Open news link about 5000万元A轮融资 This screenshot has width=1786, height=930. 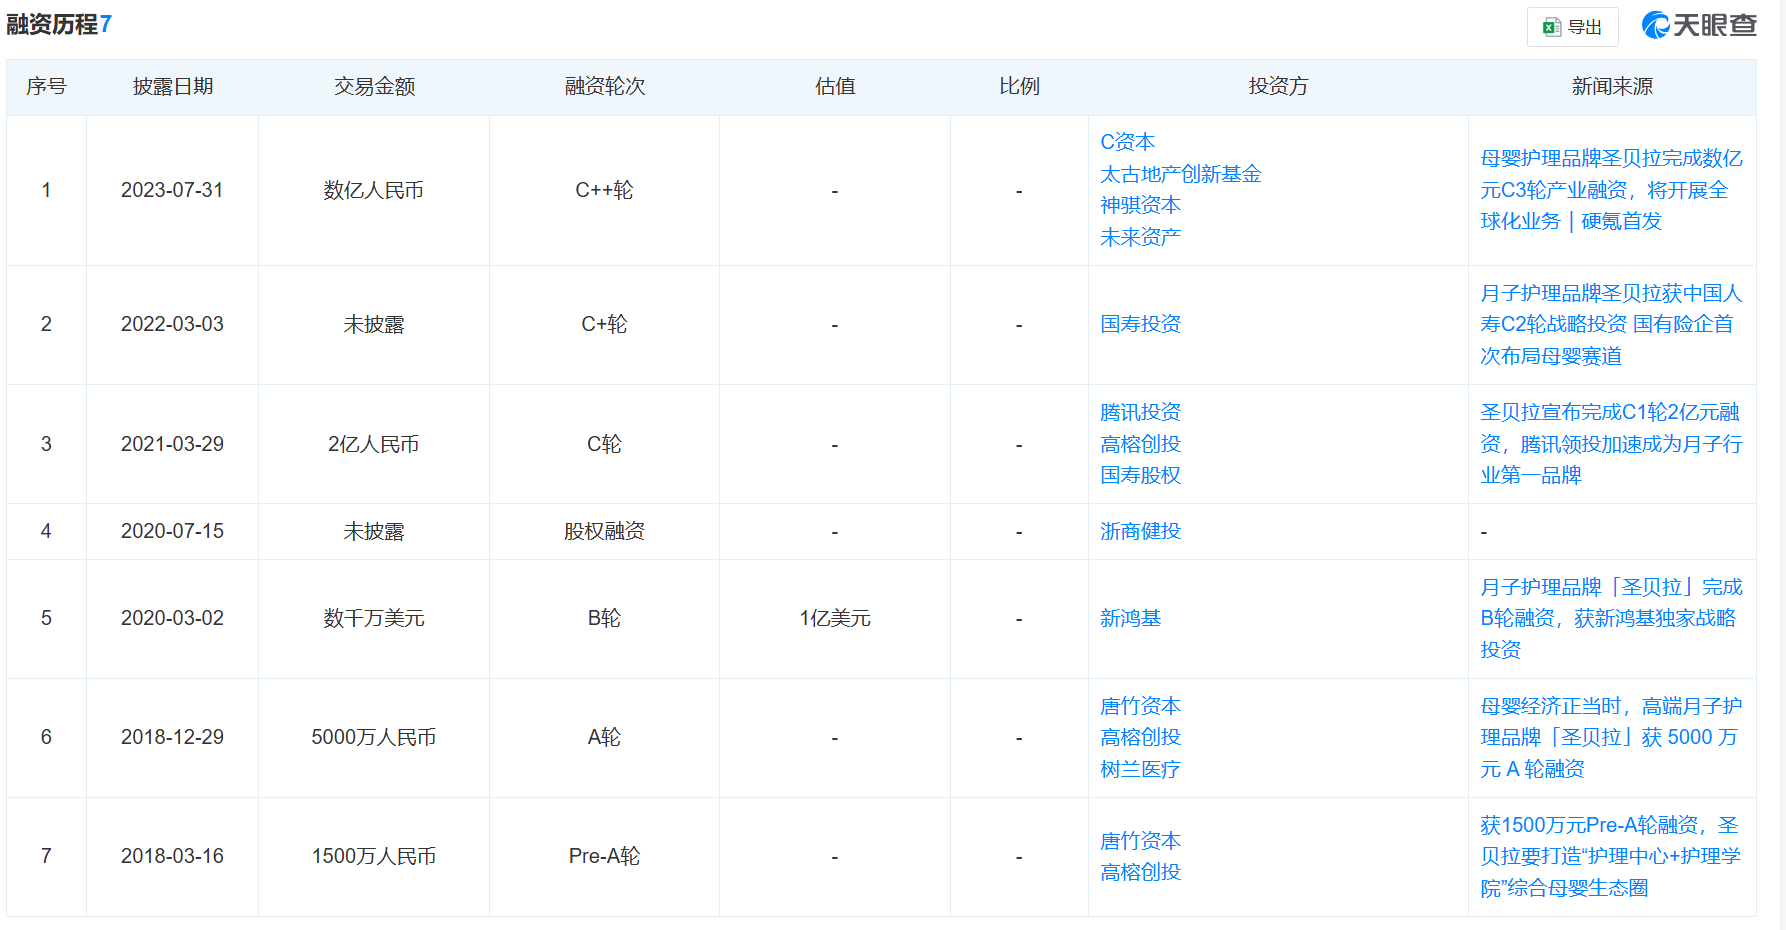tap(1611, 737)
